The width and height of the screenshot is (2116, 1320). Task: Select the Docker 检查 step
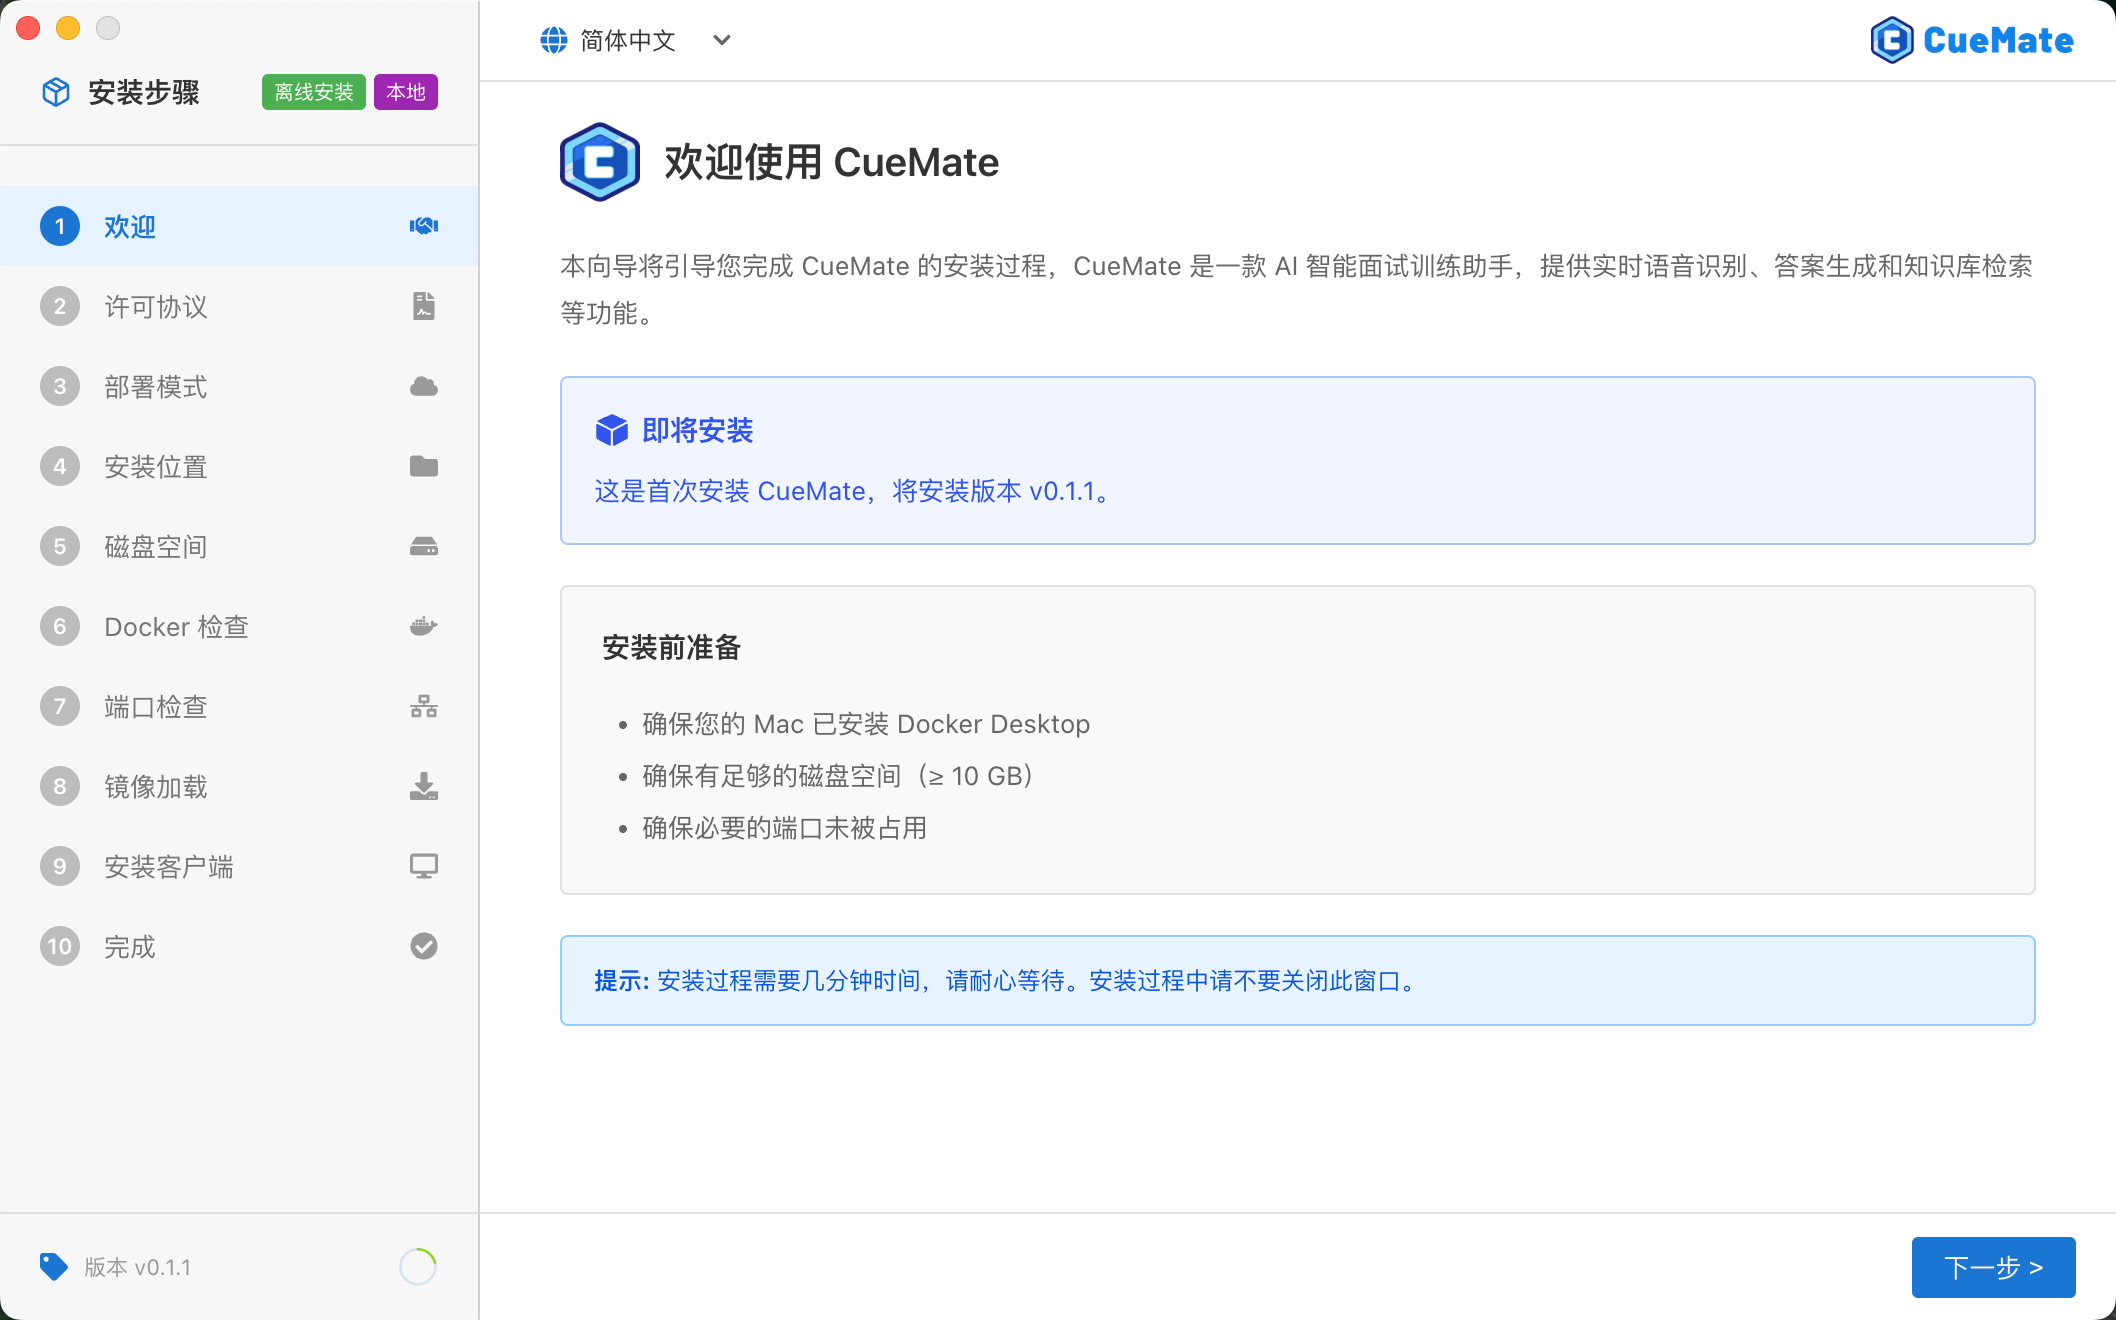click(x=176, y=627)
